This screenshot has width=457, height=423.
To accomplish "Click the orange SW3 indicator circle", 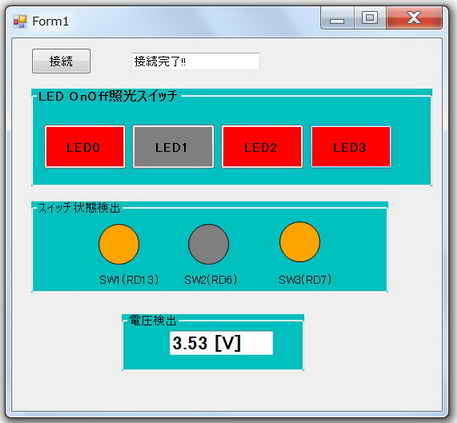I will [x=300, y=242].
